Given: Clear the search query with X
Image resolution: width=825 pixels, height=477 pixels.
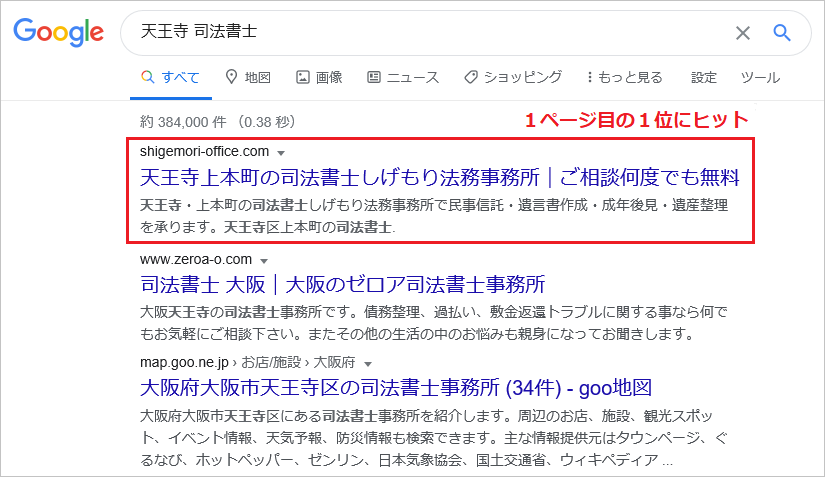Looking at the screenshot, I should pyautogui.click(x=742, y=33).
